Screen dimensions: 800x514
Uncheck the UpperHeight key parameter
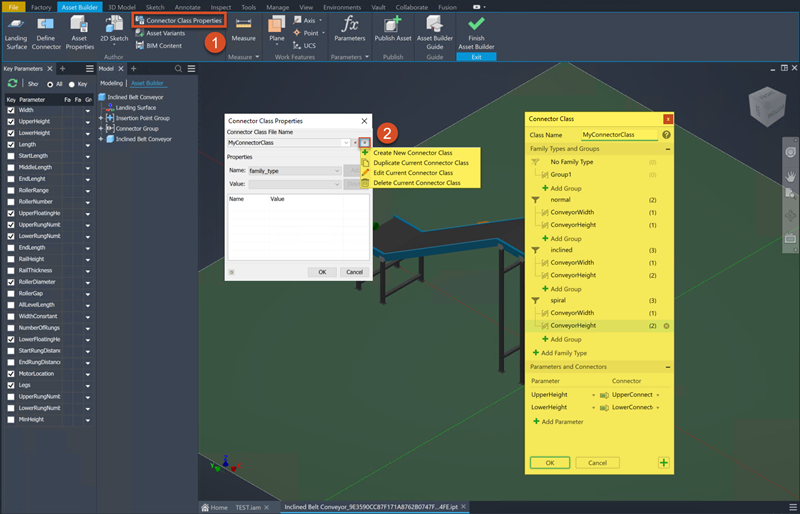point(11,121)
